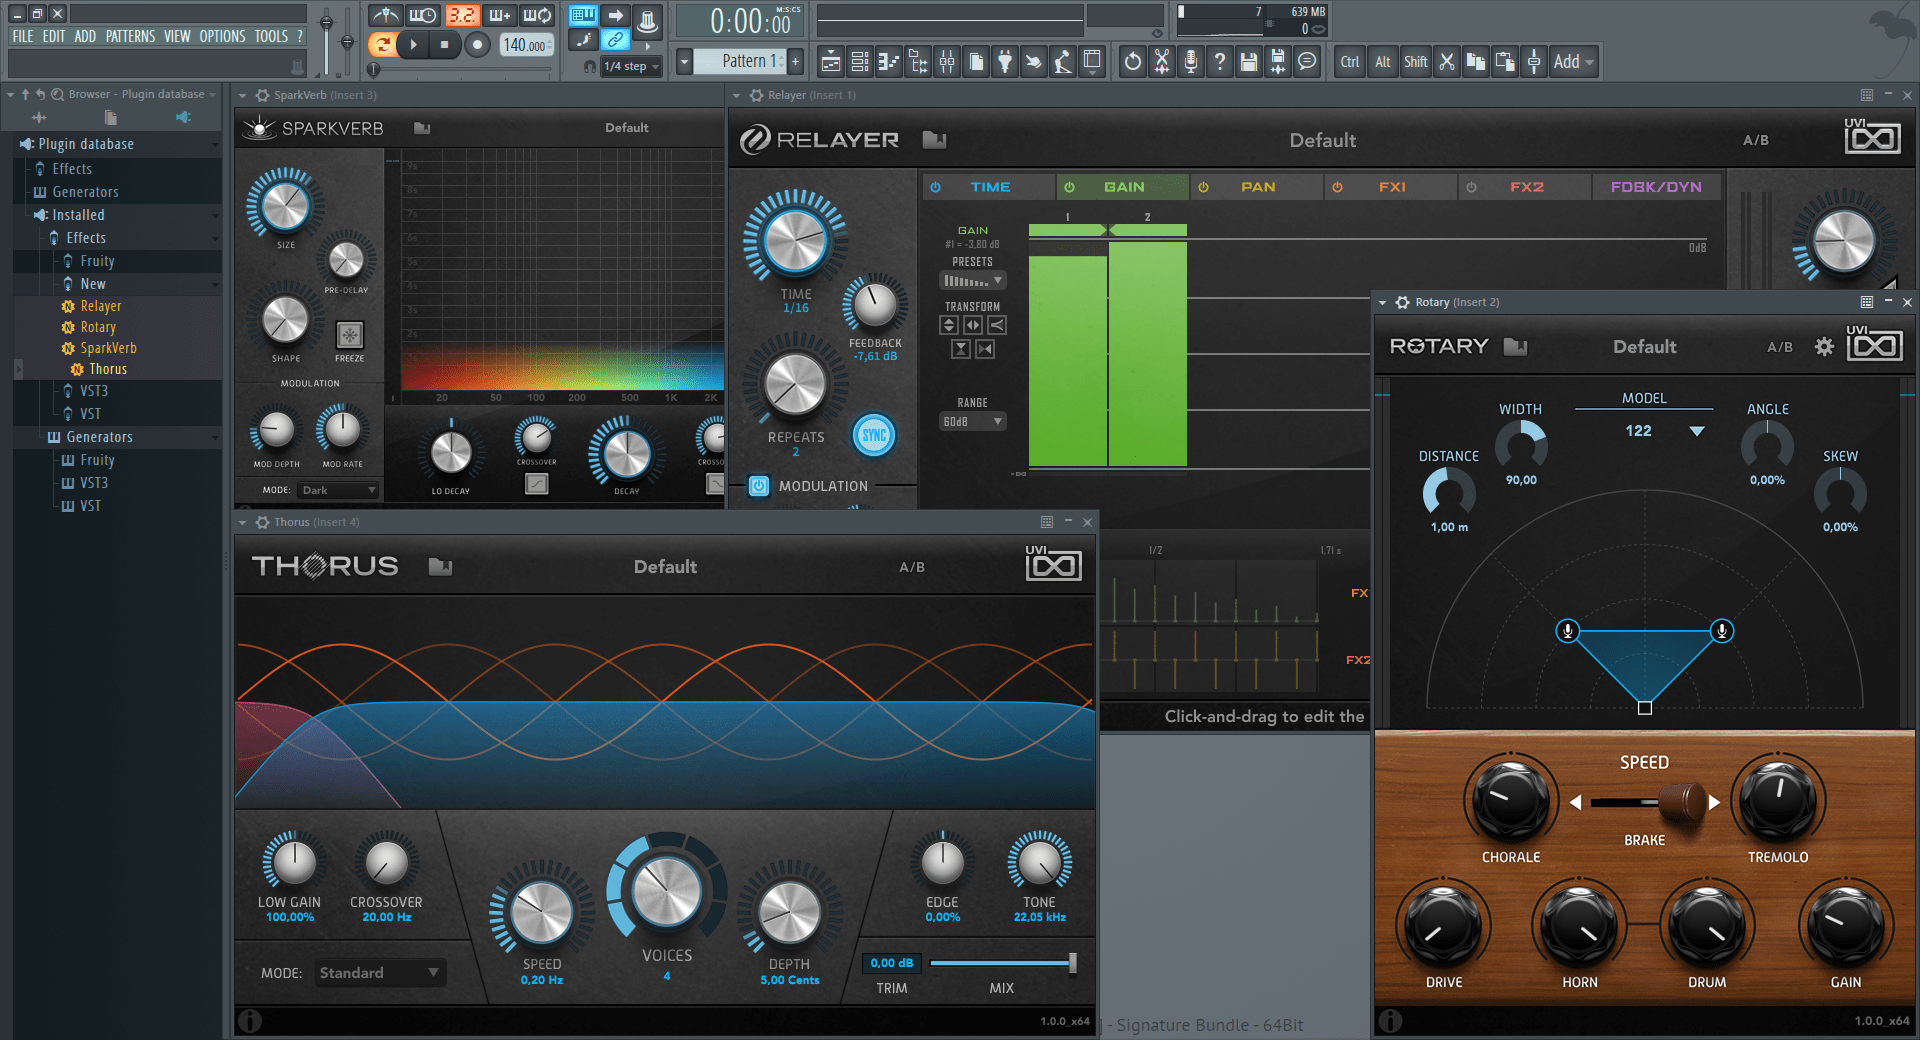The image size is (1920, 1040).
Task: Select Relayer in the plugin browser tree
Action: tap(101, 306)
